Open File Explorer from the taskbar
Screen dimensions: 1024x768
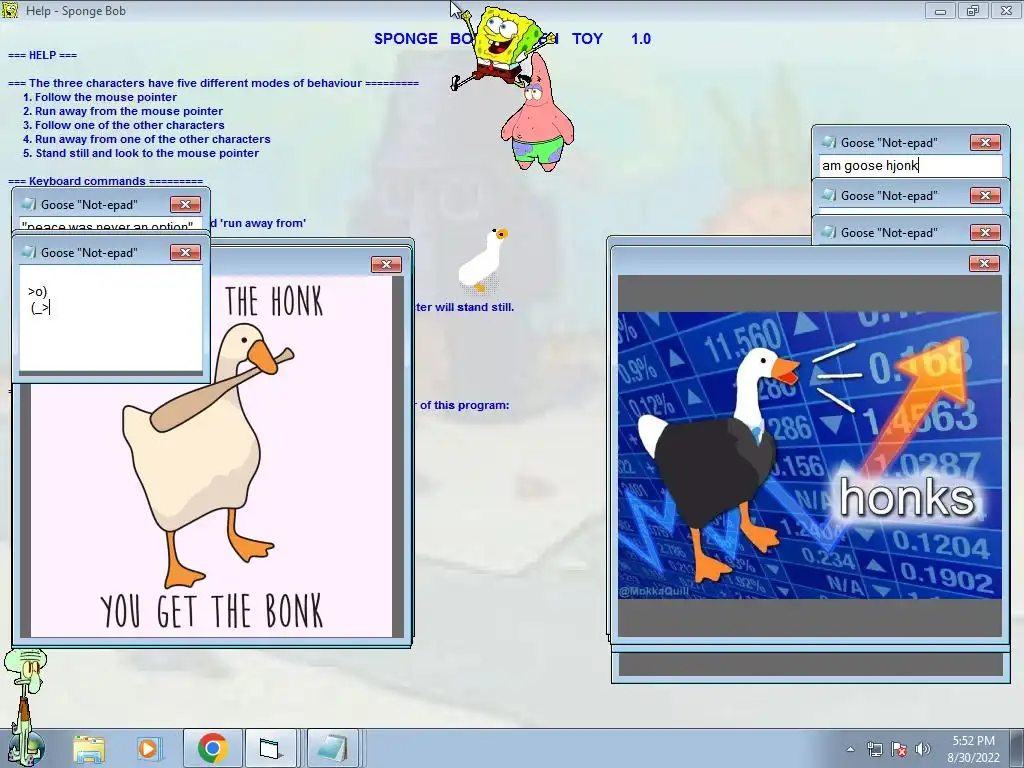pyautogui.click(x=89, y=748)
